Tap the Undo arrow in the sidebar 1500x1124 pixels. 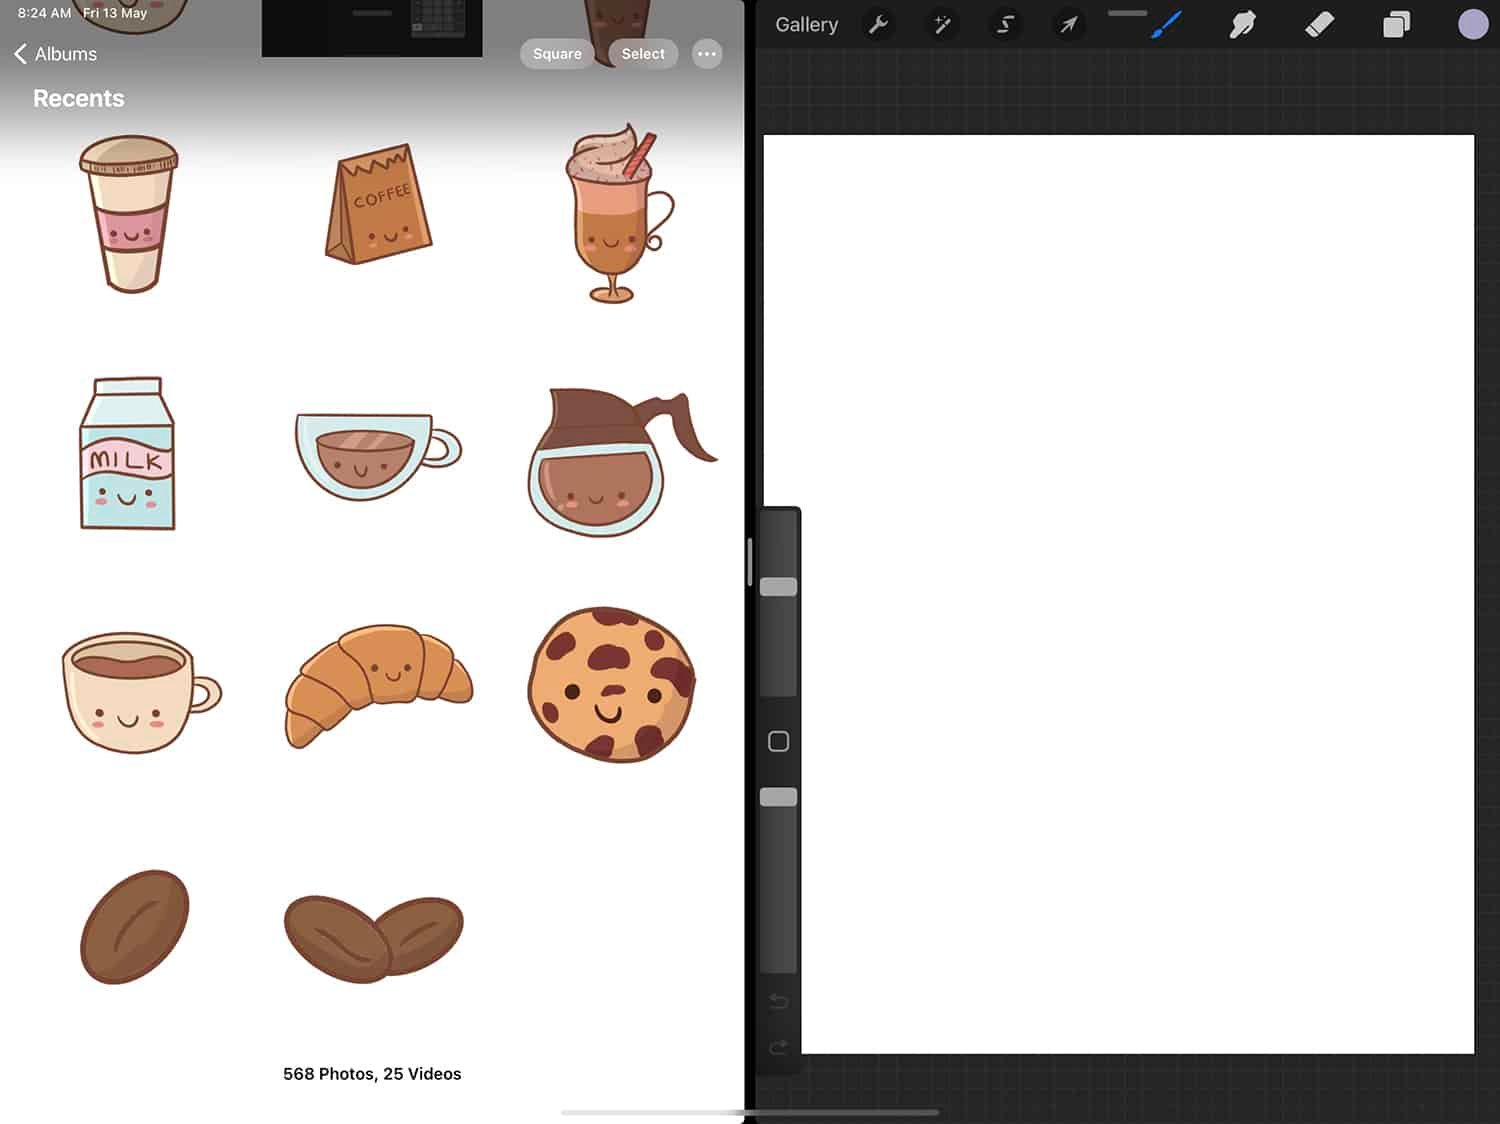click(x=779, y=1001)
